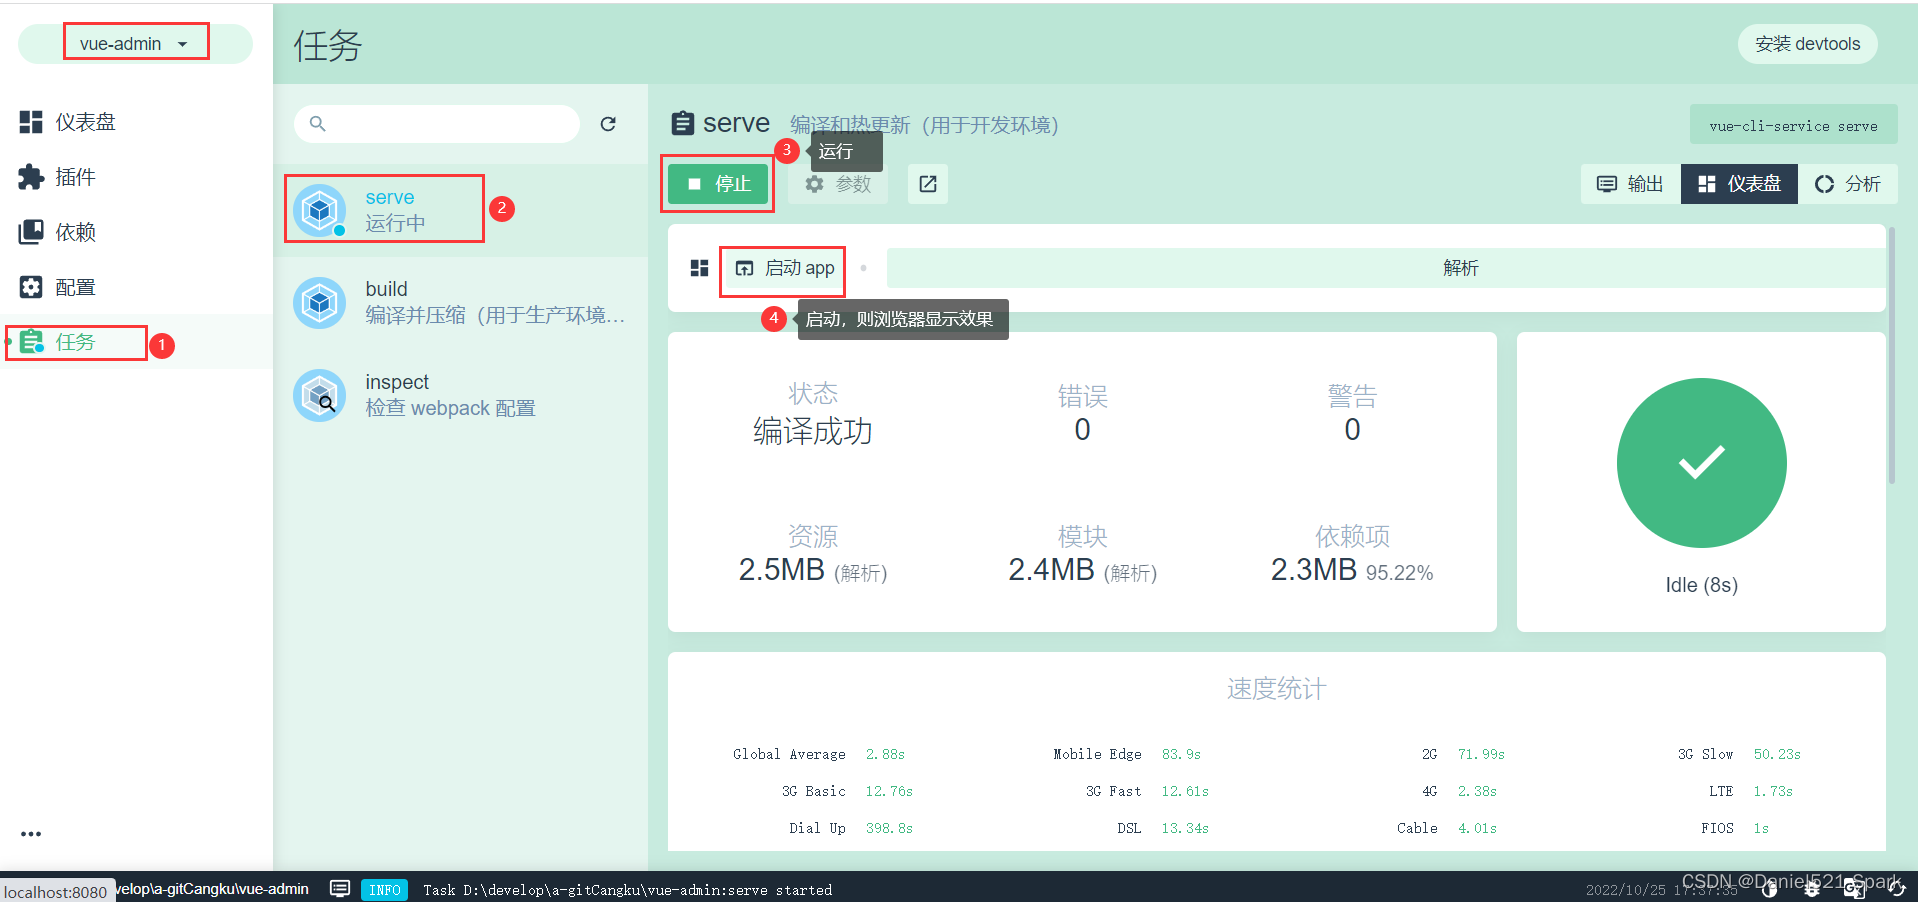This screenshot has height=902, width=1918.
Task: Switch to the 分析 analyzer tab
Action: point(1848,184)
